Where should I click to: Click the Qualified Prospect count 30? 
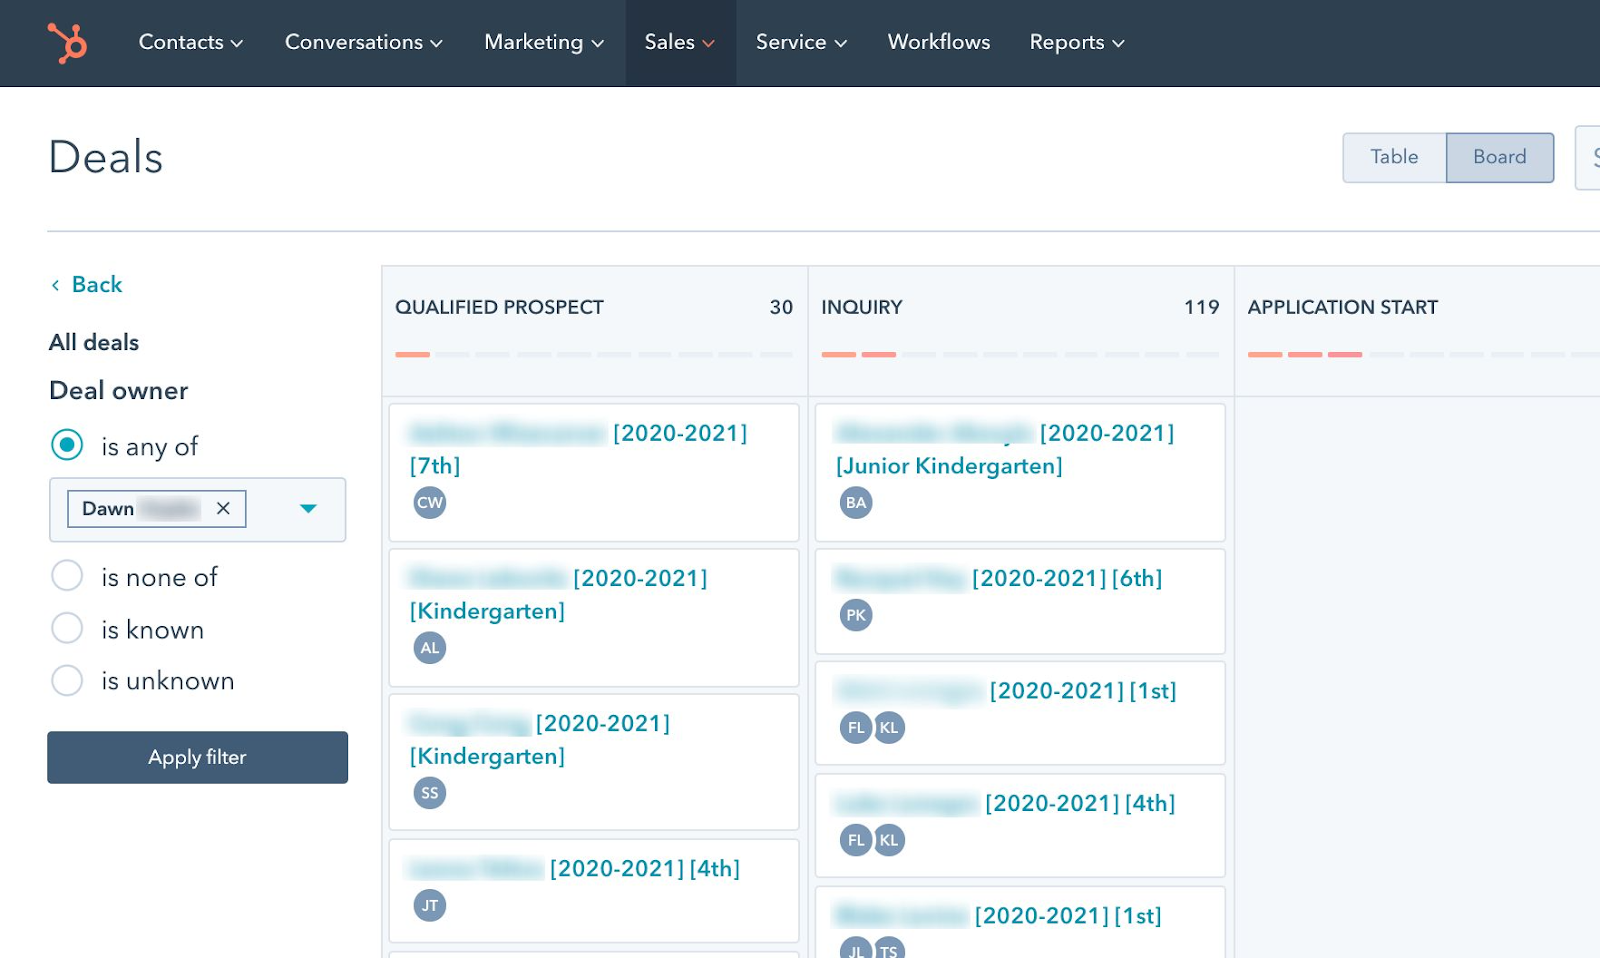click(x=781, y=307)
